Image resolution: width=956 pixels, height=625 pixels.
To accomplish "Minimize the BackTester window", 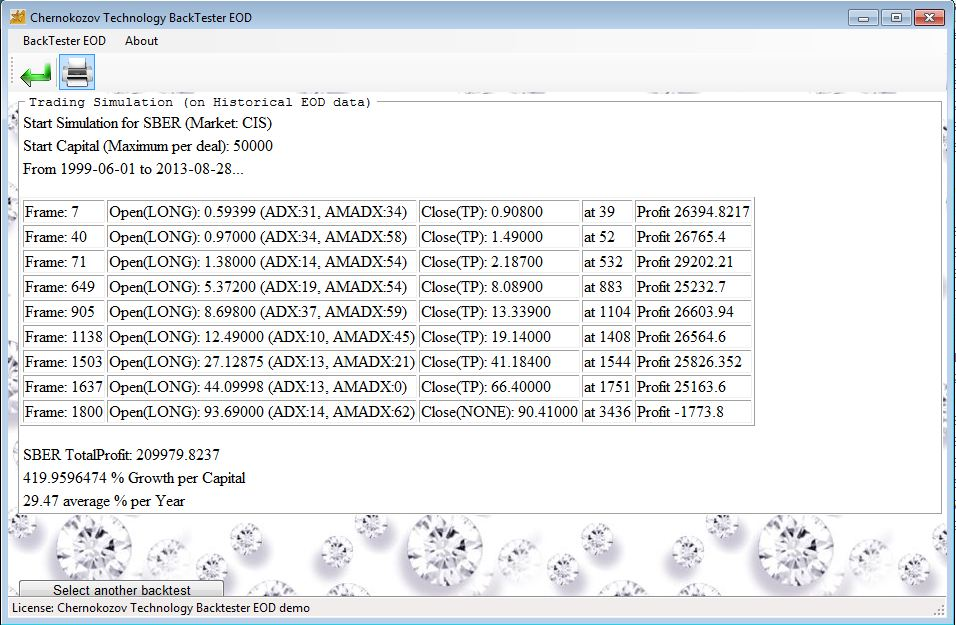I will click(863, 18).
